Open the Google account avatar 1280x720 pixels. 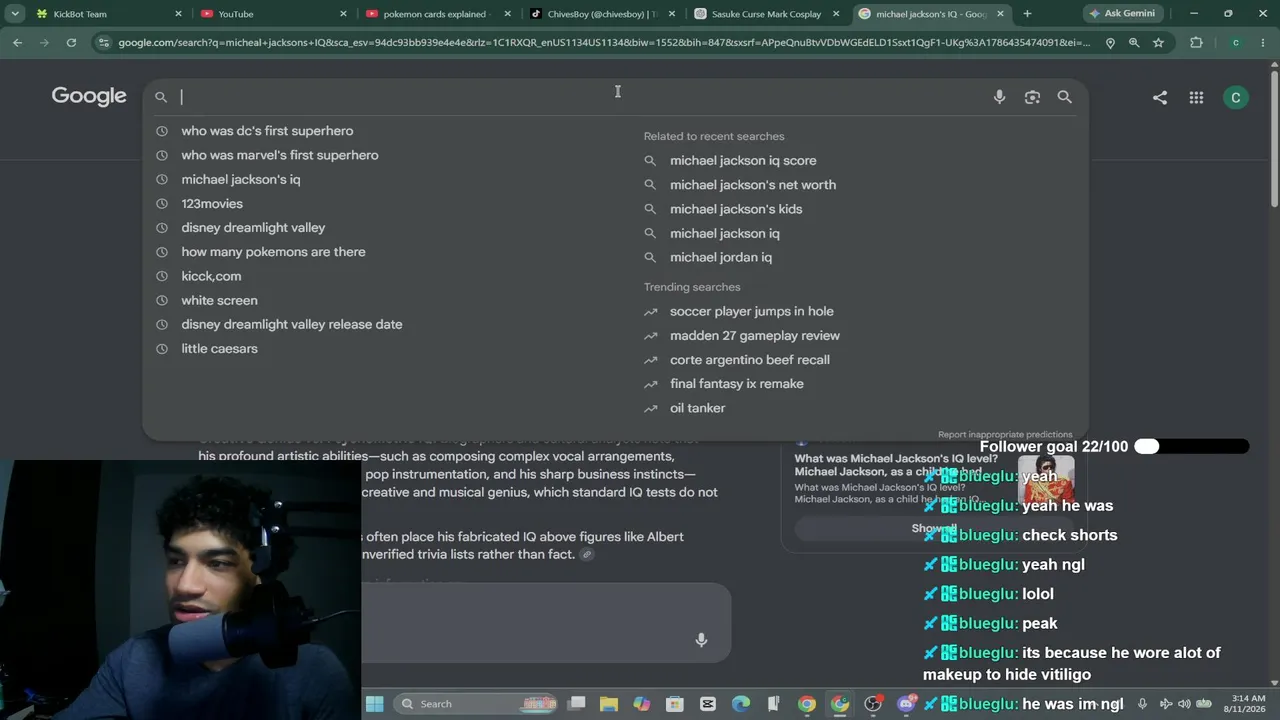coord(1236,97)
